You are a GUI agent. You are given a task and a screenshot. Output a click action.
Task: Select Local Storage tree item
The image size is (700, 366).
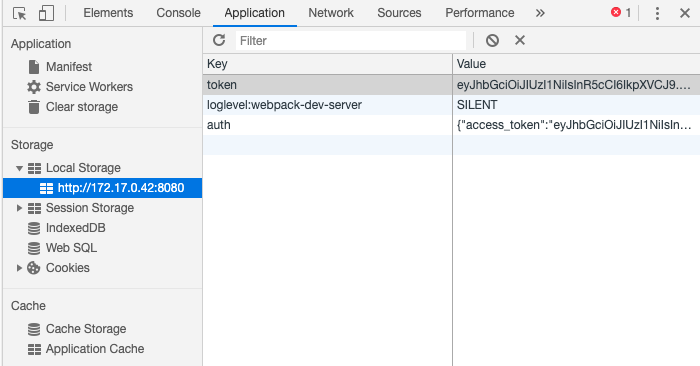coord(83,168)
